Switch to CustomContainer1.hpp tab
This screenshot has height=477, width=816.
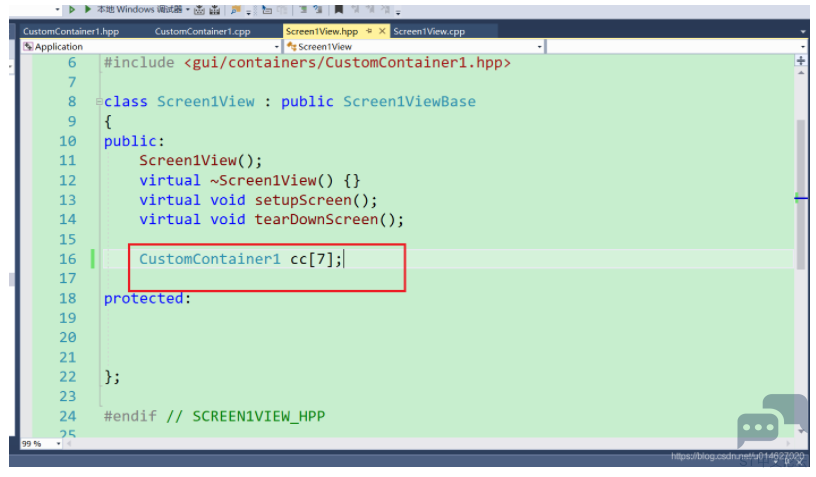[x=71, y=31]
